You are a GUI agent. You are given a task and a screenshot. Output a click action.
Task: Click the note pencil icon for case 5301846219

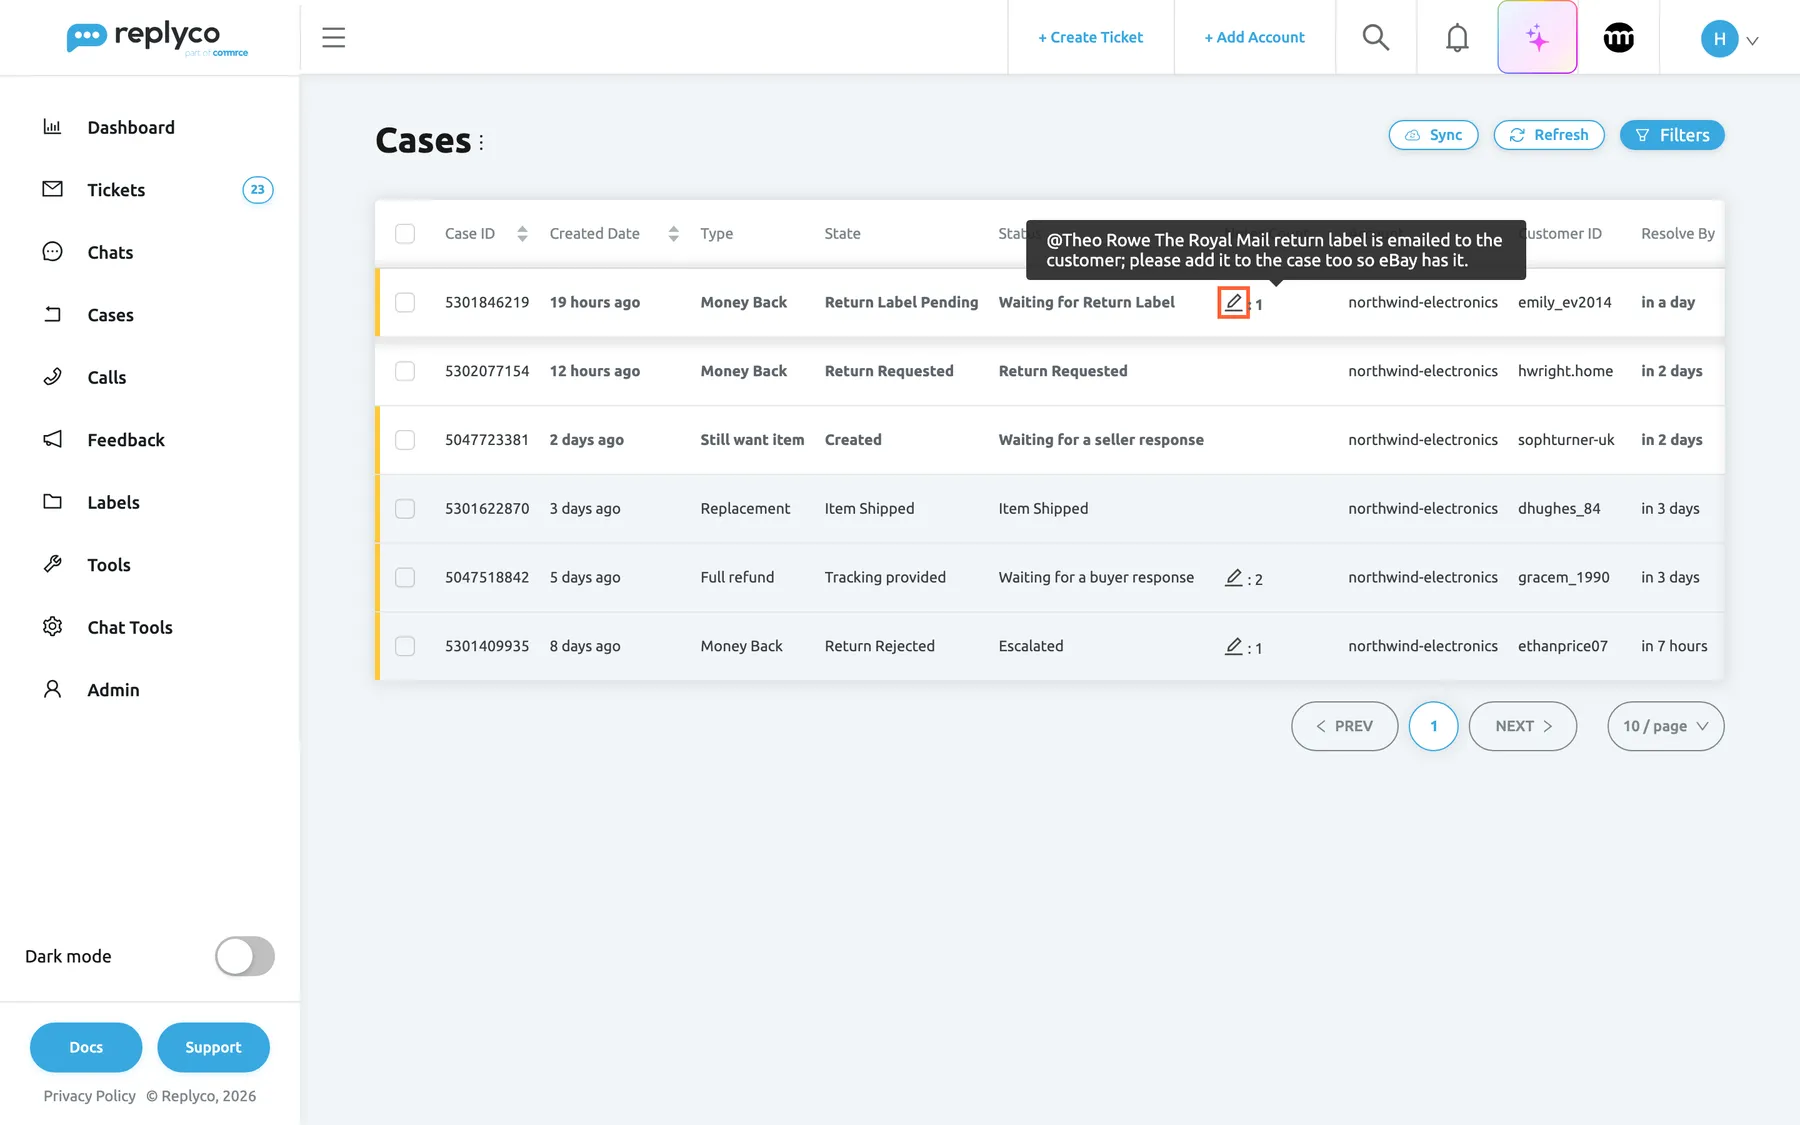click(x=1233, y=302)
